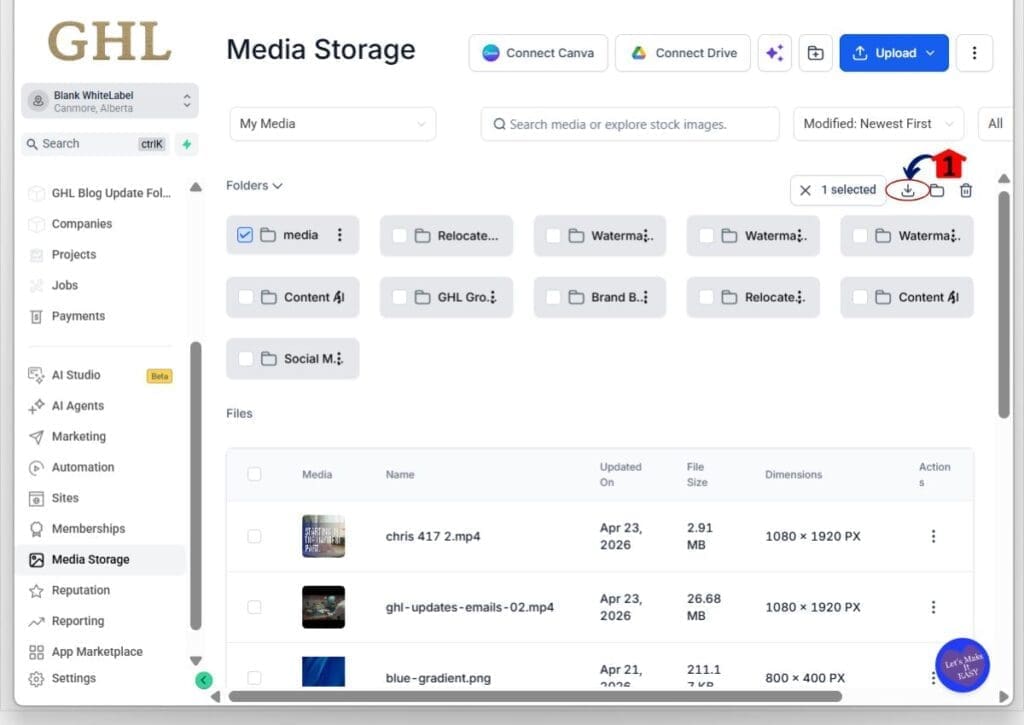
Task: Collapse the Folders section chevron
Action: click(x=278, y=186)
